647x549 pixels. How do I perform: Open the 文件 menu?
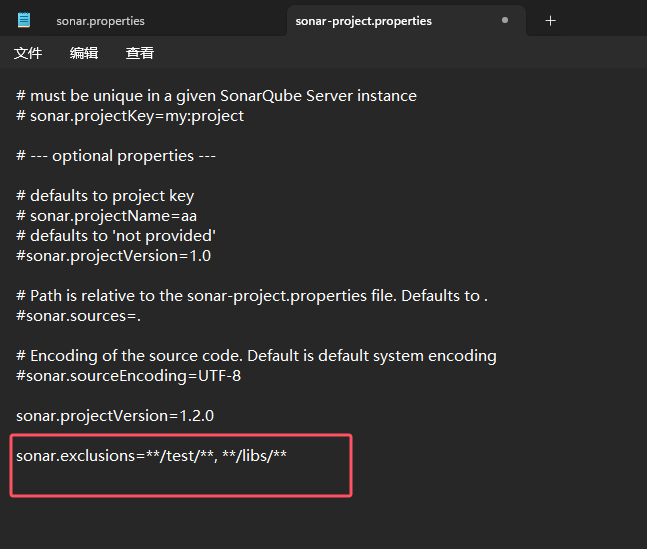click(x=28, y=53)
